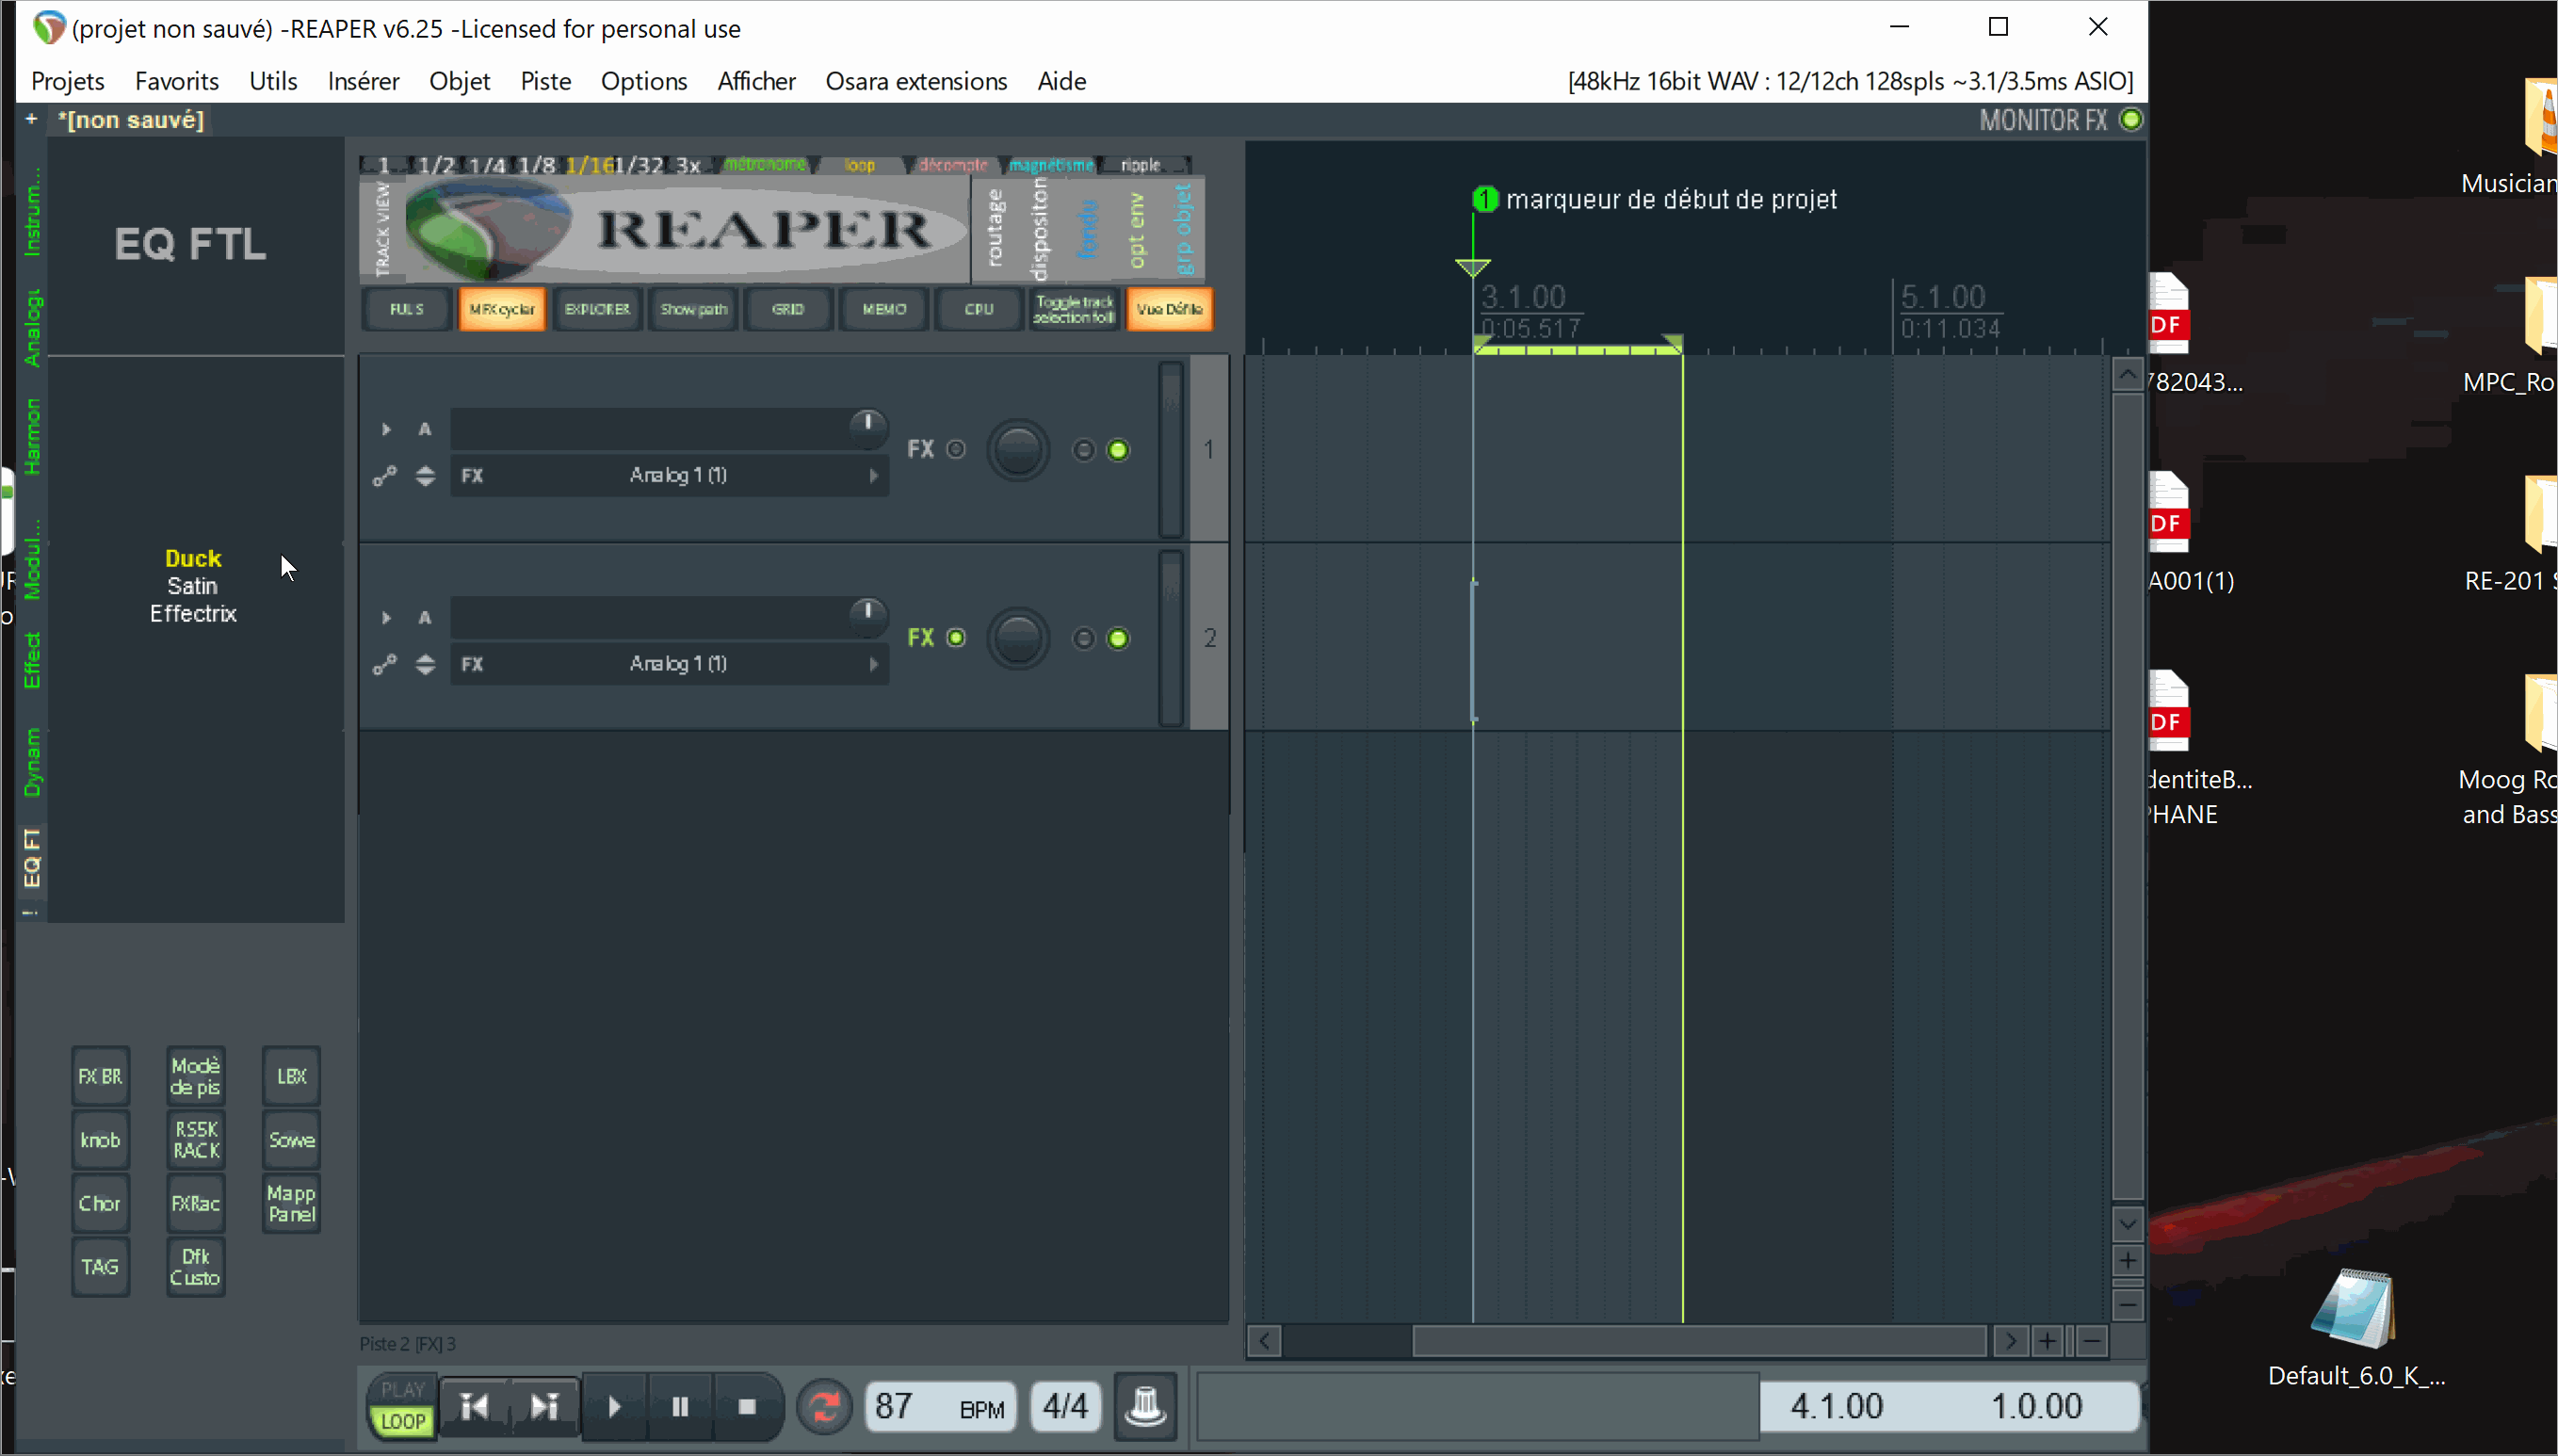2558x1456 pixels.
Task: Click the MEMO button in toolbar
Action: (882, 309)
